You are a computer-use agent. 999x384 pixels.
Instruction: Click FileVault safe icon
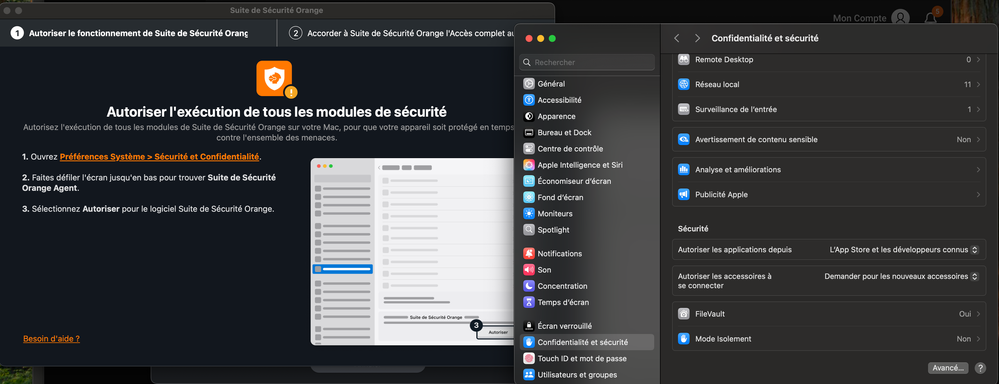(x=684, y=314)
